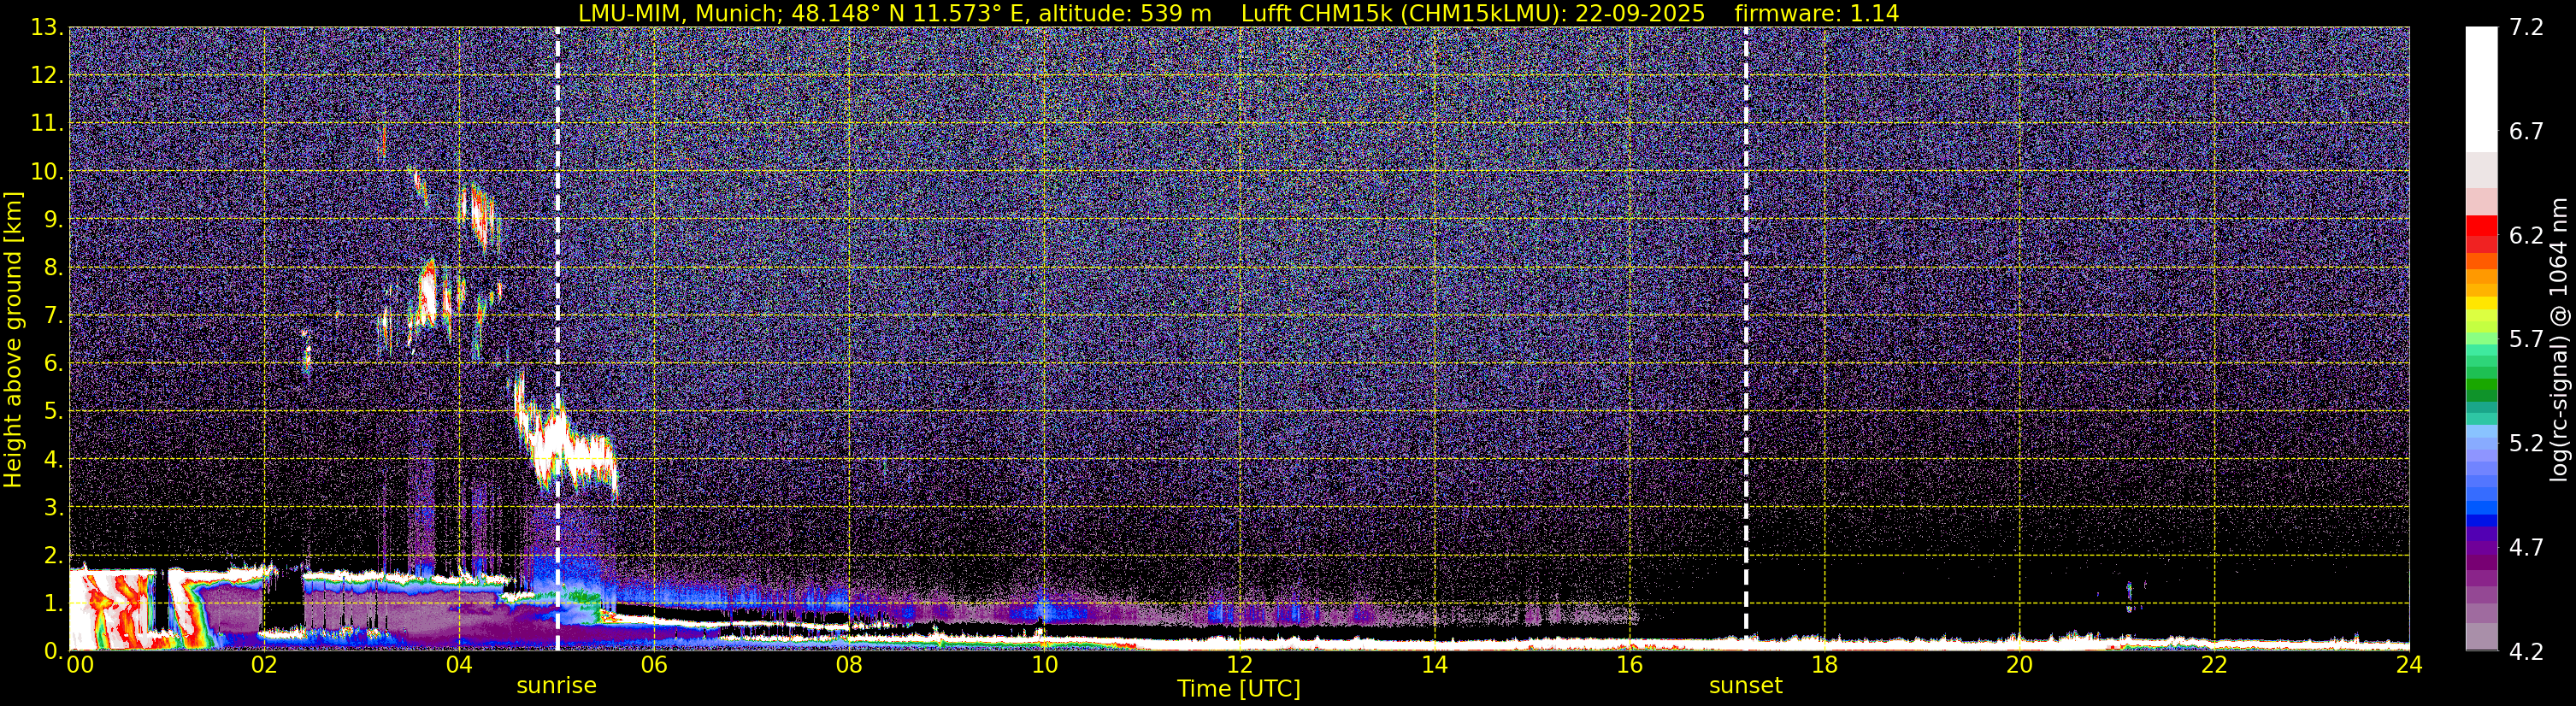Click the '5.' tick on the height axis
Image resolution: width=2576 pixels, height=706 pixels.
53,411
